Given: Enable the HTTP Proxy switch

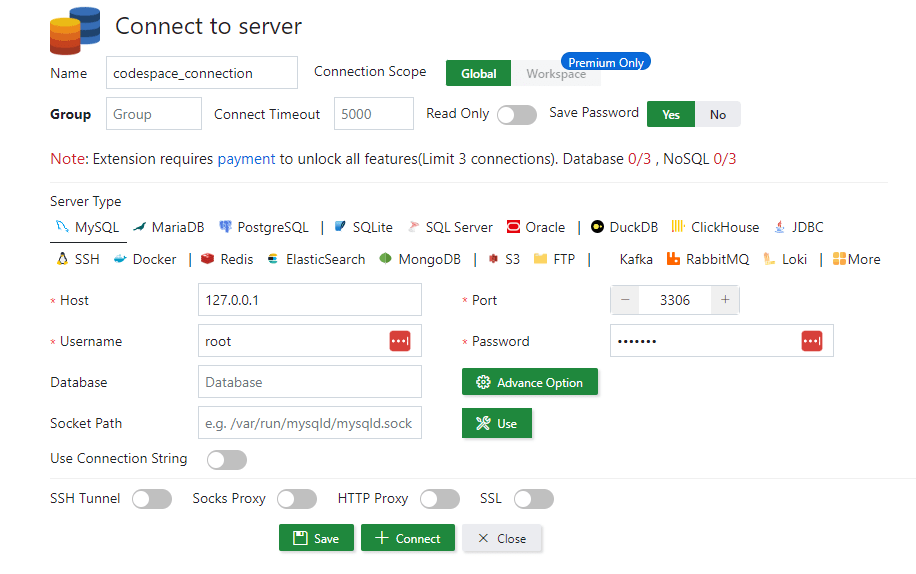Looking at the screenshot, I should coord(440,499).
